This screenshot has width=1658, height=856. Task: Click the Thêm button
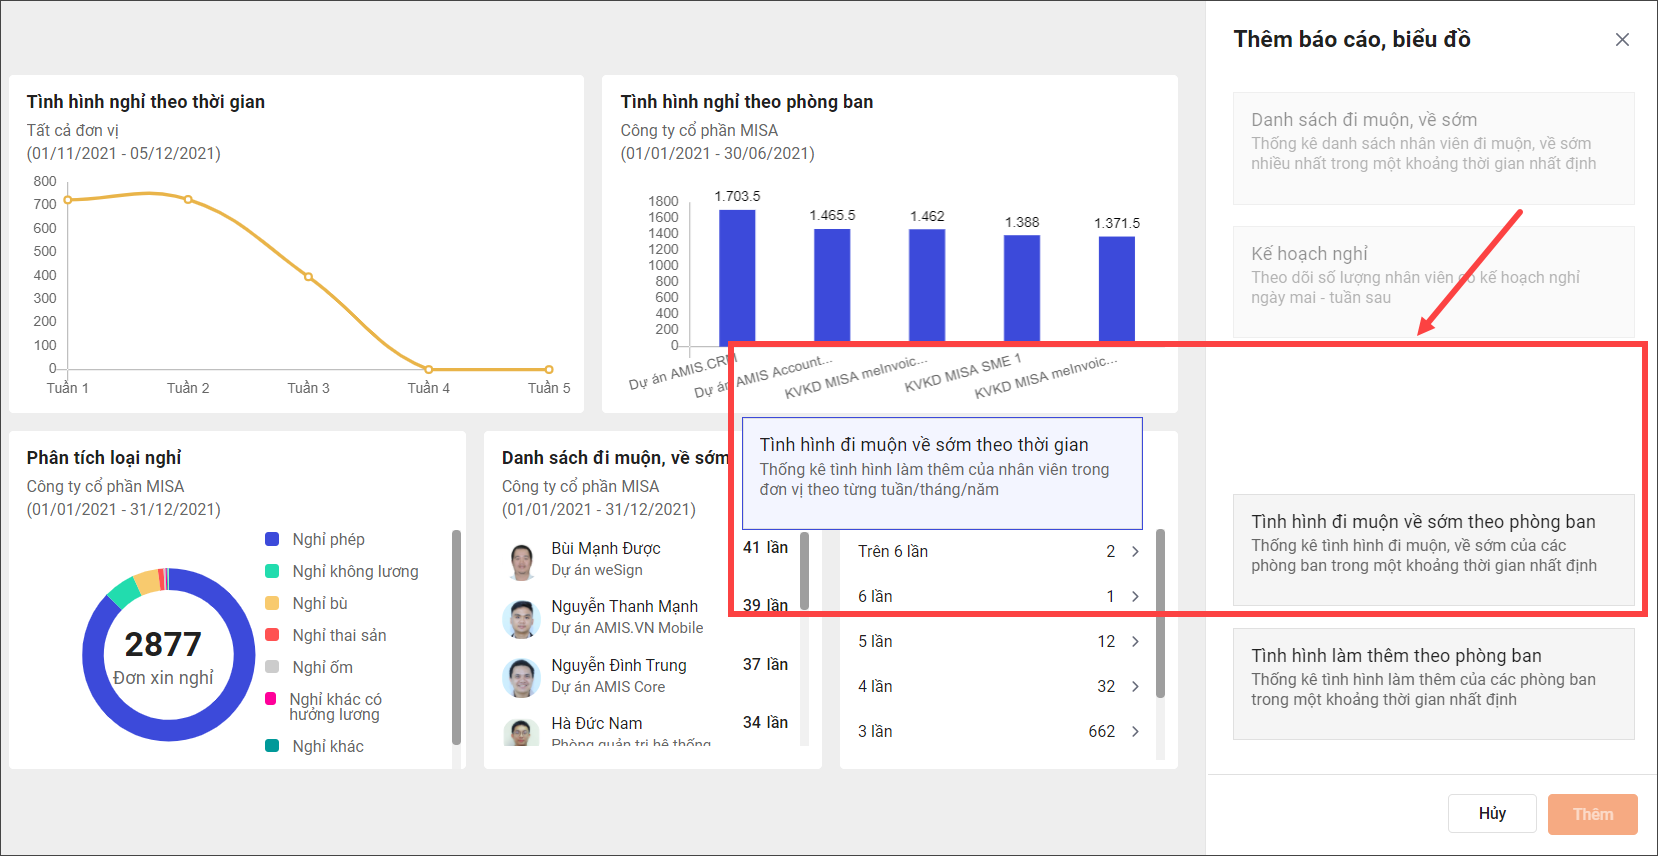(1593, 814)
